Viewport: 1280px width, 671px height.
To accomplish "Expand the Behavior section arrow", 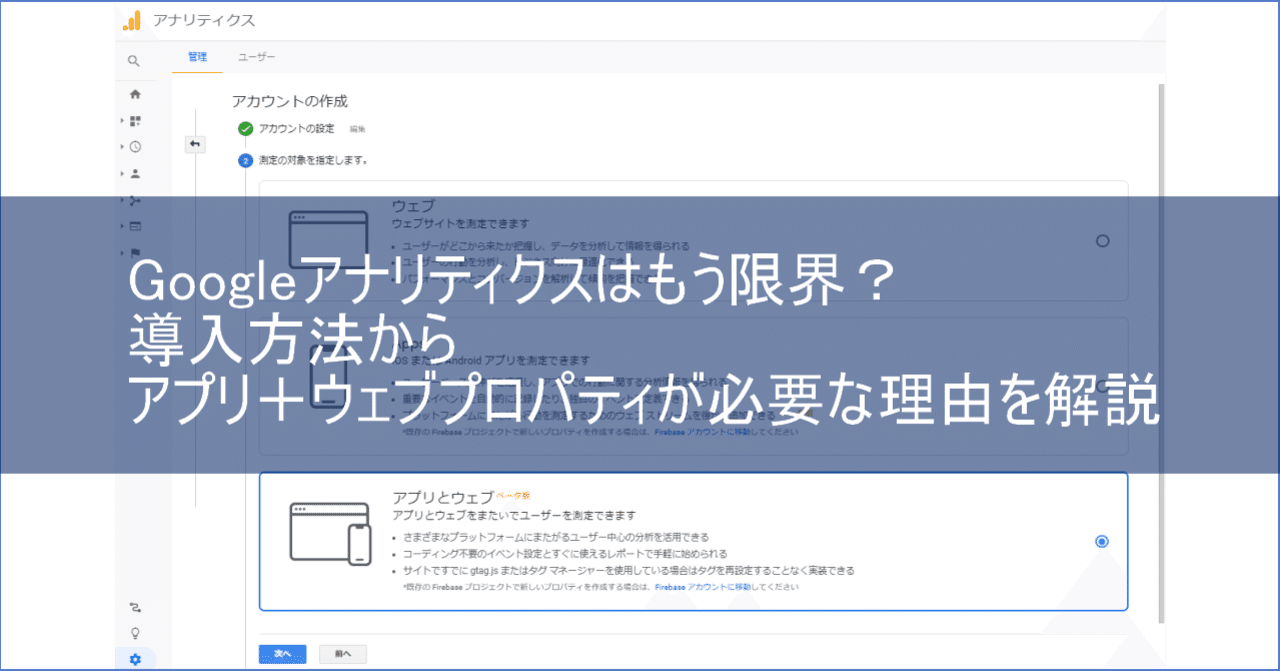I will coord(122,226).
